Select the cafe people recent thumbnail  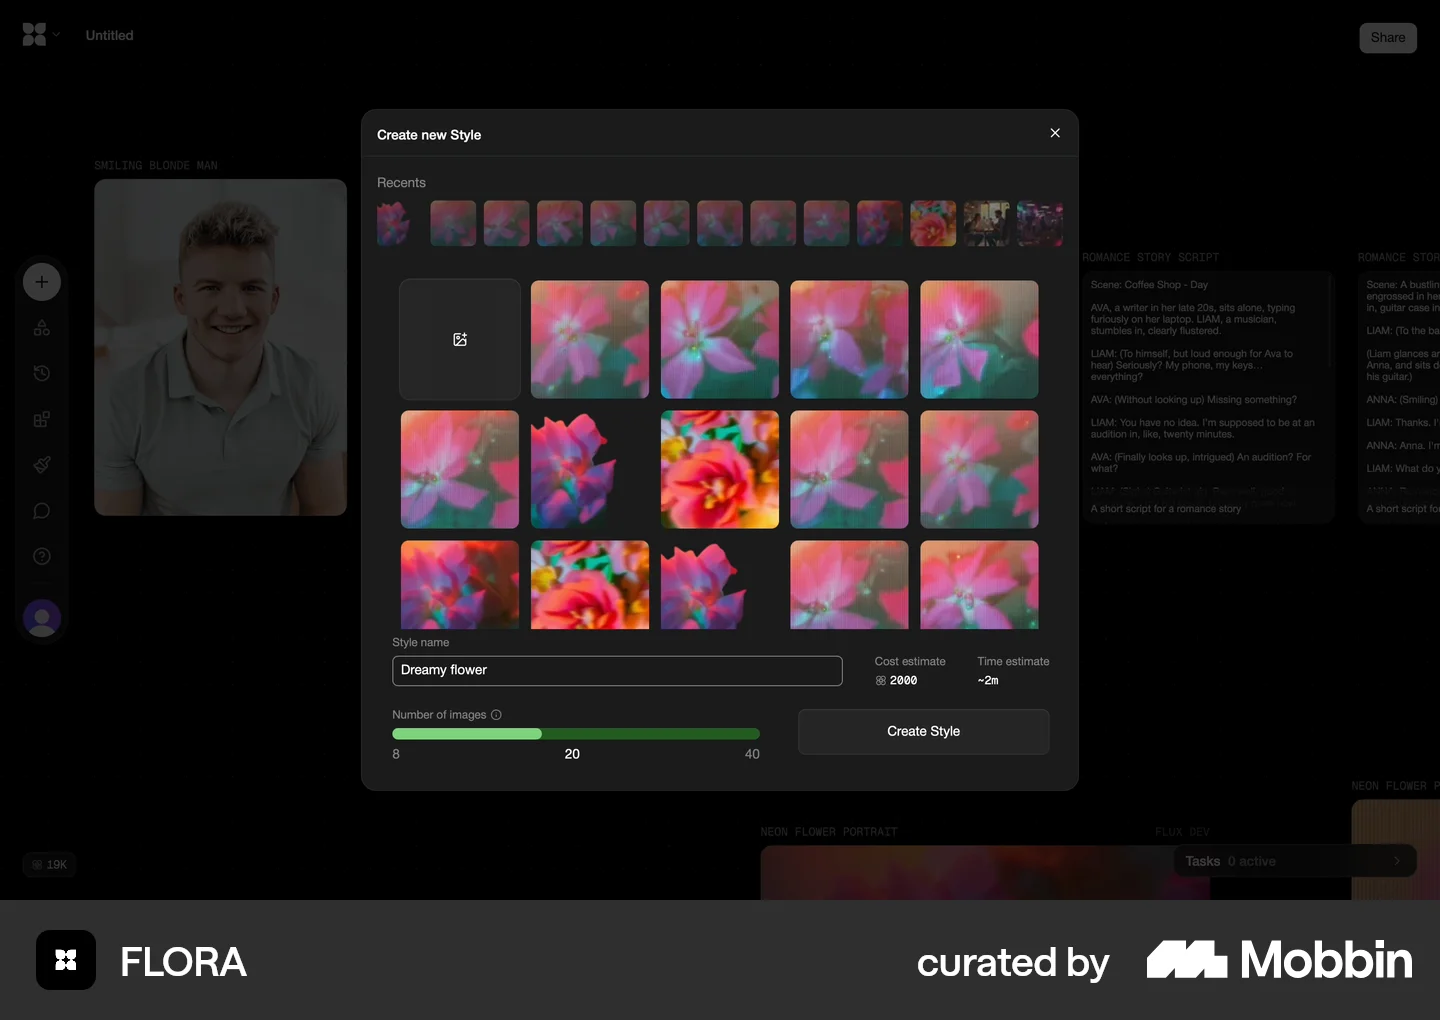(987, 224)
